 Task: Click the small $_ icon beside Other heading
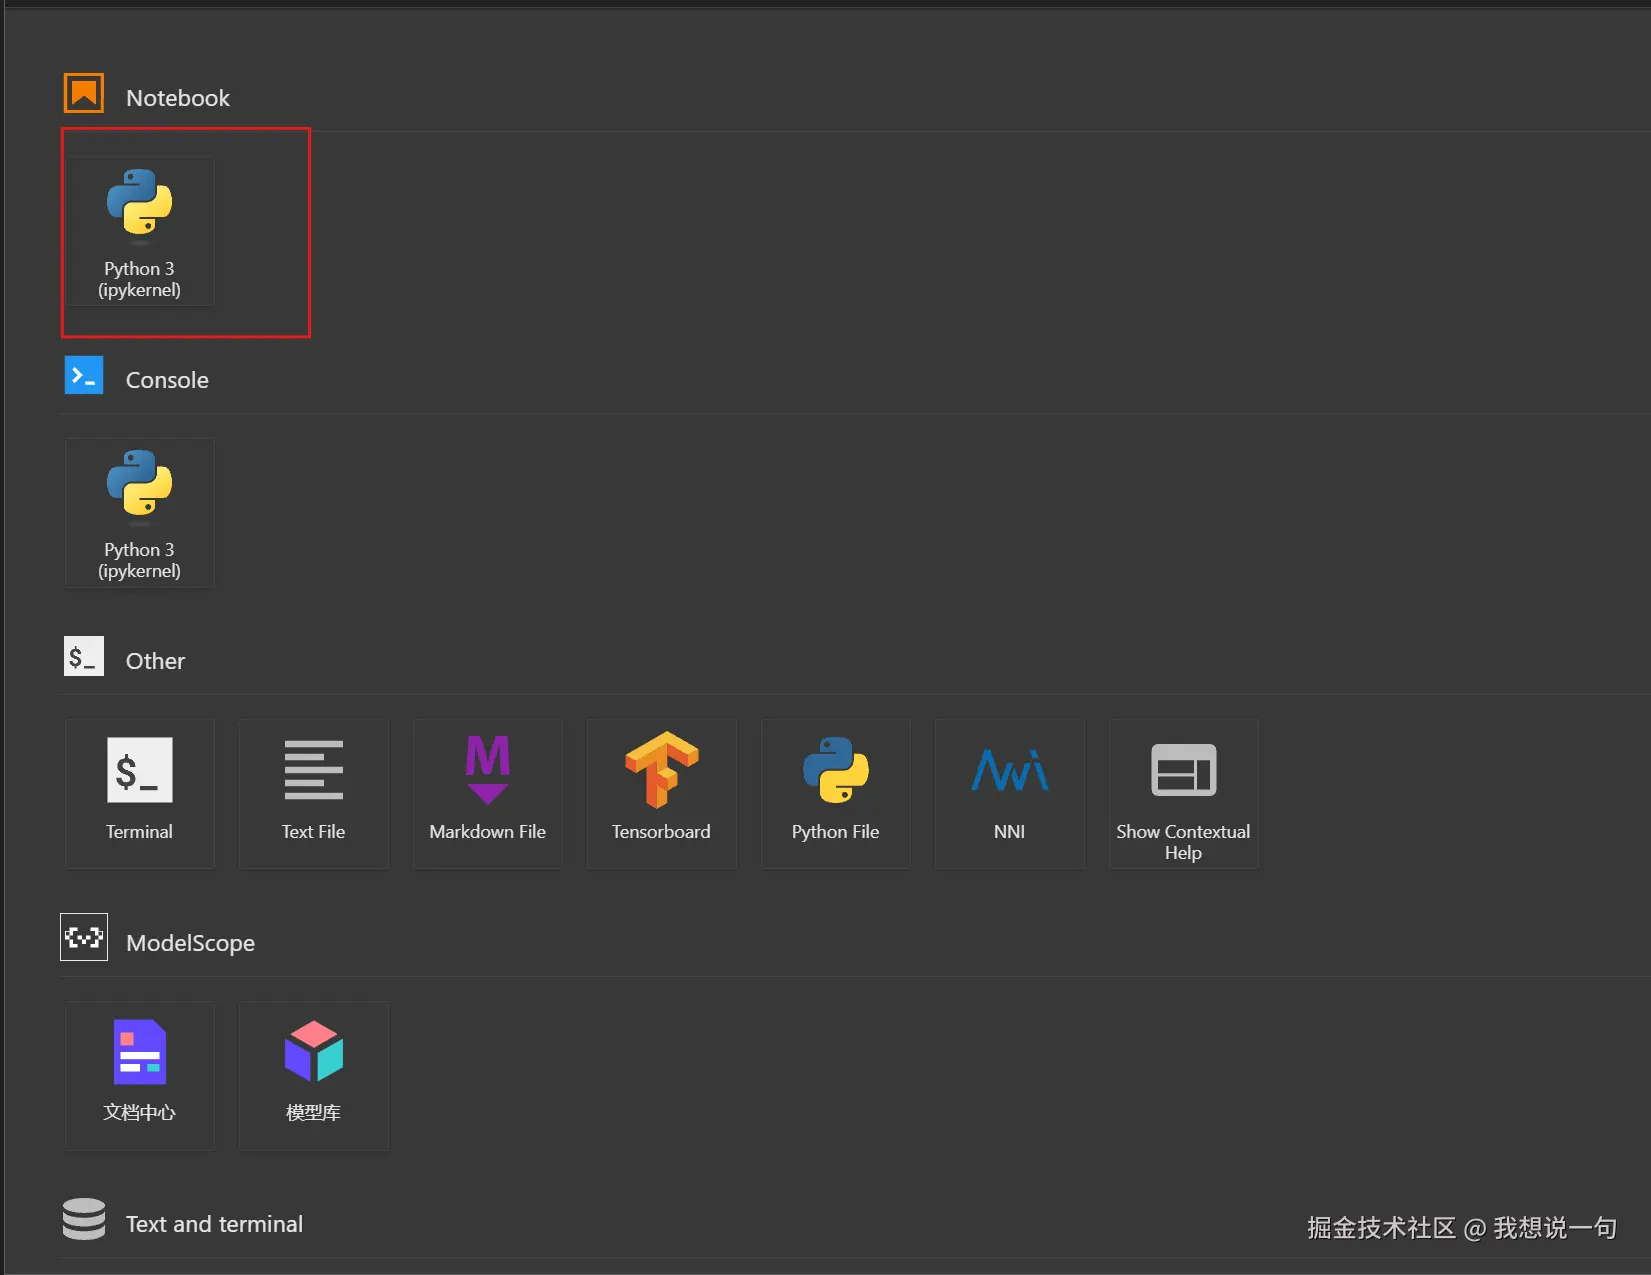coord(84,657)
